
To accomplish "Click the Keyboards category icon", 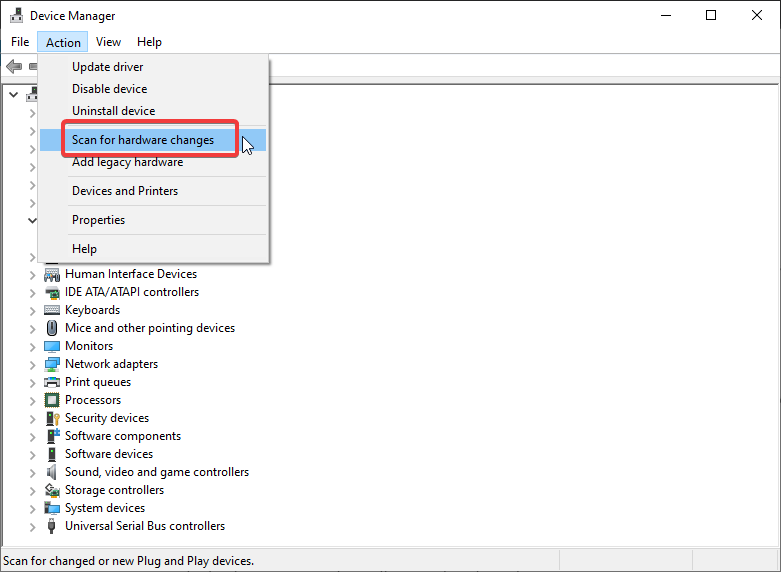I will click(x=52, y=310).
